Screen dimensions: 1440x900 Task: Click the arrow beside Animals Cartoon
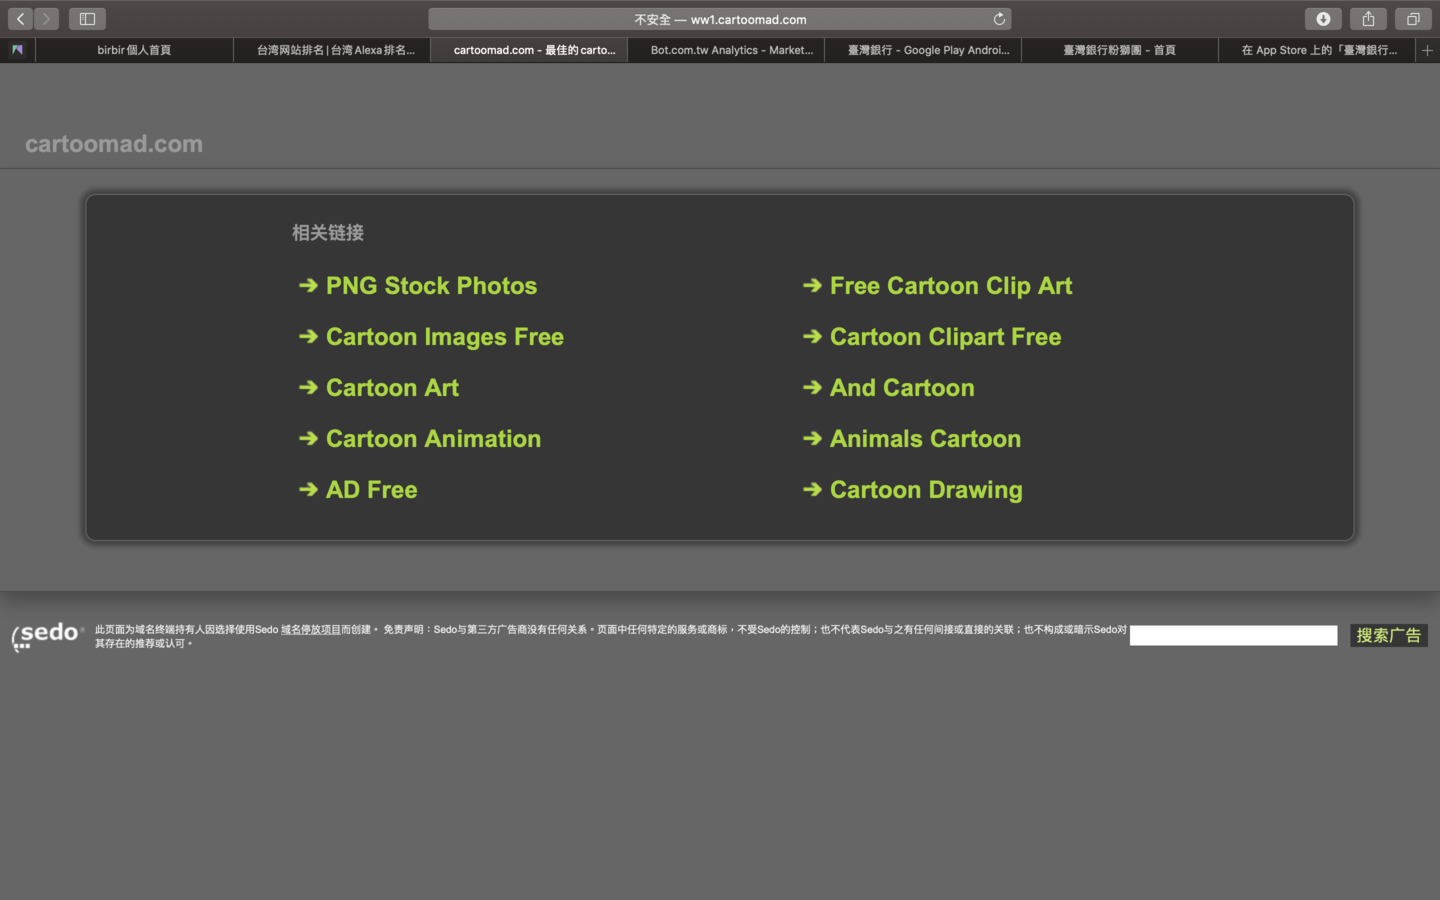click(x=812, y=439)
